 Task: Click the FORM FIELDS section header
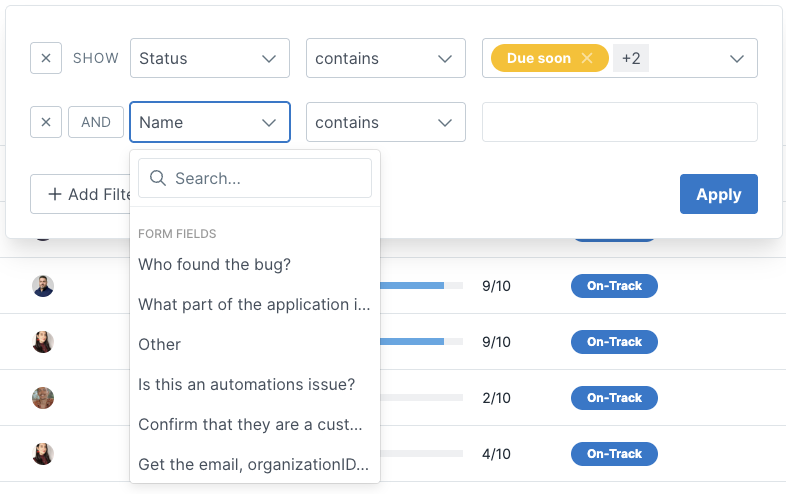tap(177, 234)
